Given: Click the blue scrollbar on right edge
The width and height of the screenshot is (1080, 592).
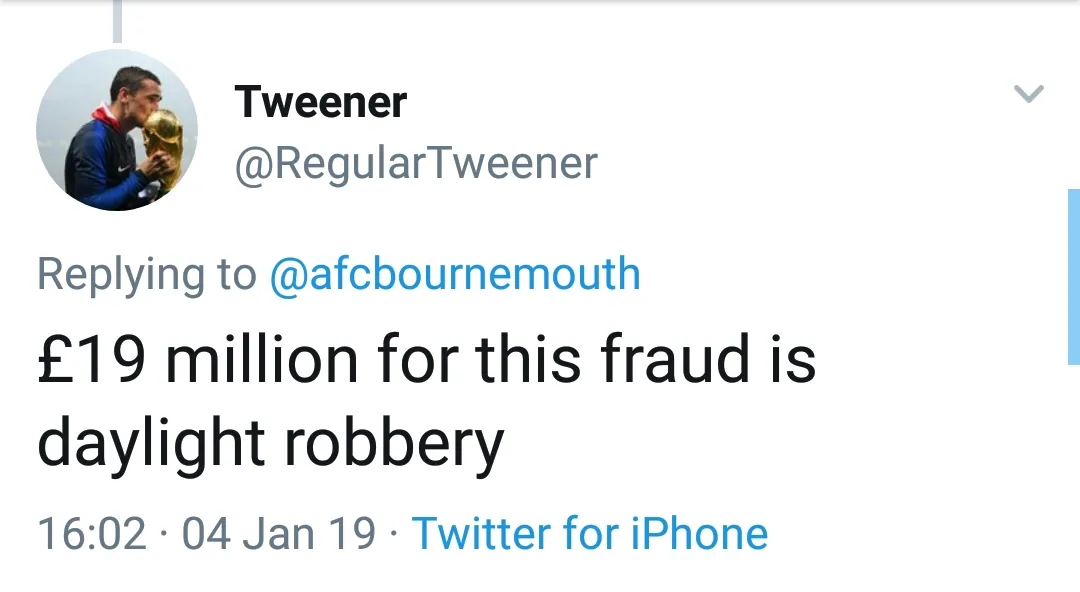Looking at the screenshot, I should (1073, 277).
